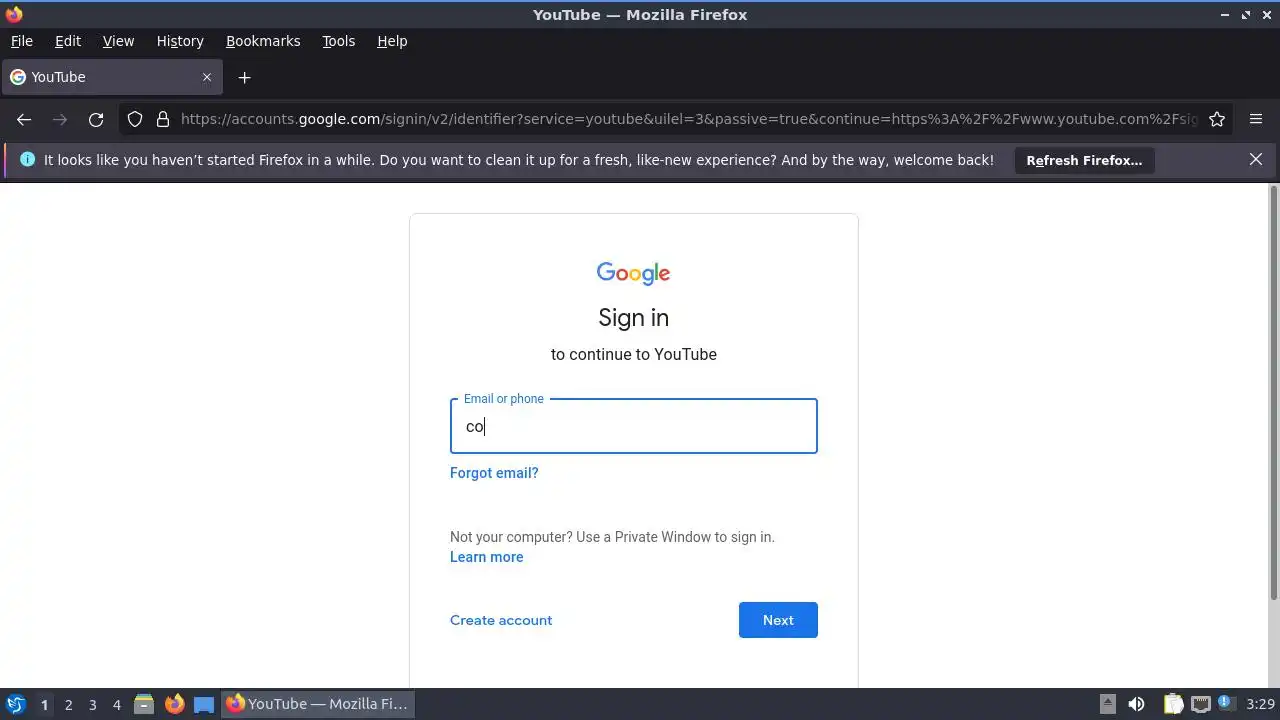1280x720 pixels.
Task: Click the 3:29 clock
Action: 1260,704
